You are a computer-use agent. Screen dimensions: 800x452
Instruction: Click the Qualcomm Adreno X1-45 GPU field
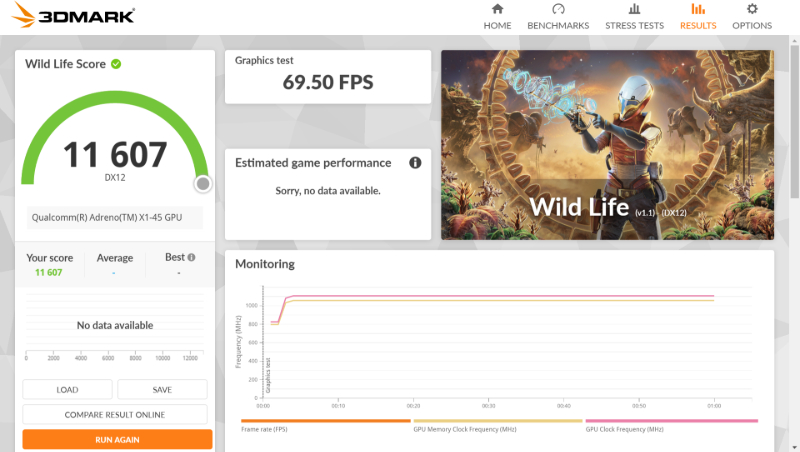click(115, 218)
